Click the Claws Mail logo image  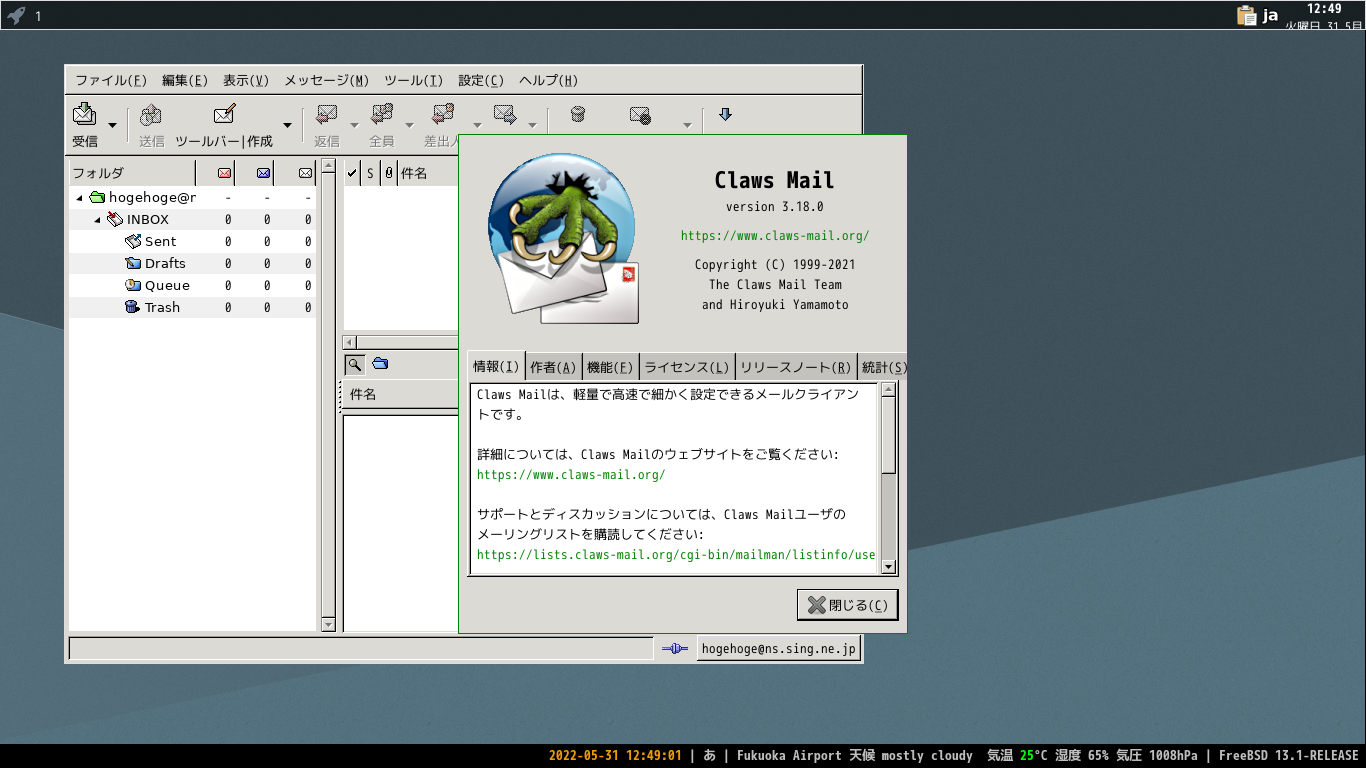click(563, 238)
